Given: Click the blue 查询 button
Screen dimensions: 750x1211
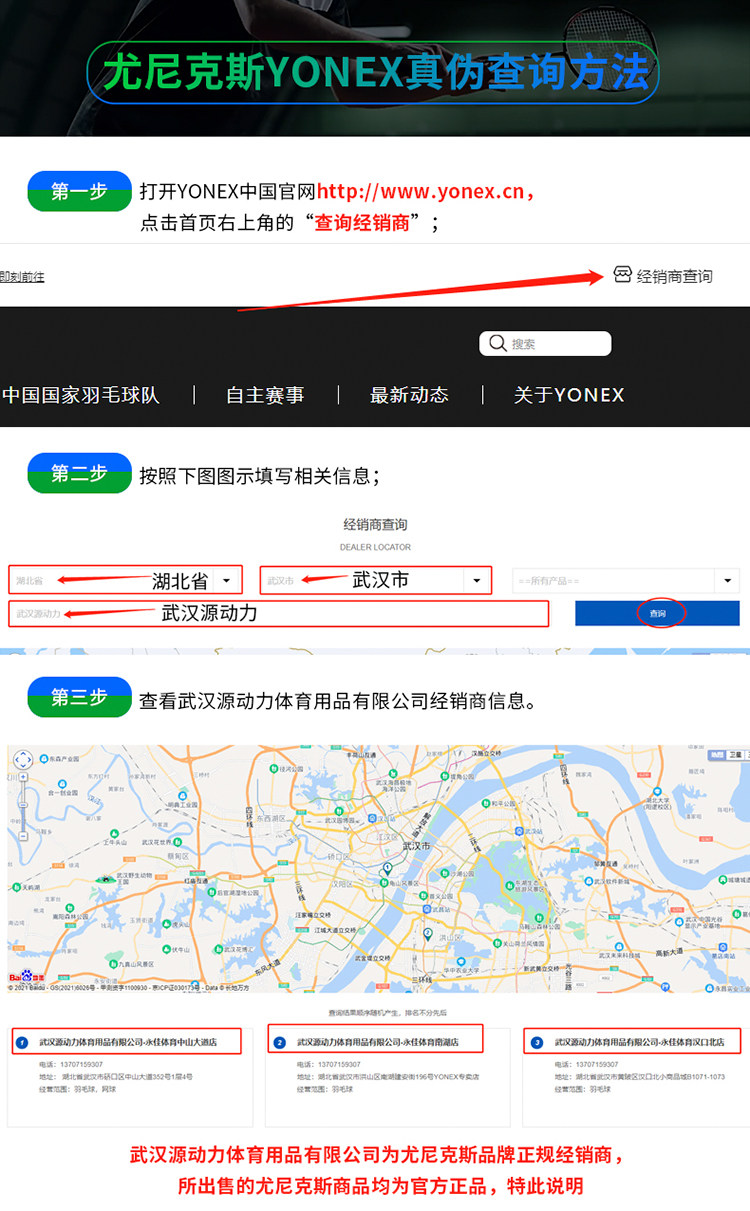Looking at the screenshot, I should [x=657, y=613].
